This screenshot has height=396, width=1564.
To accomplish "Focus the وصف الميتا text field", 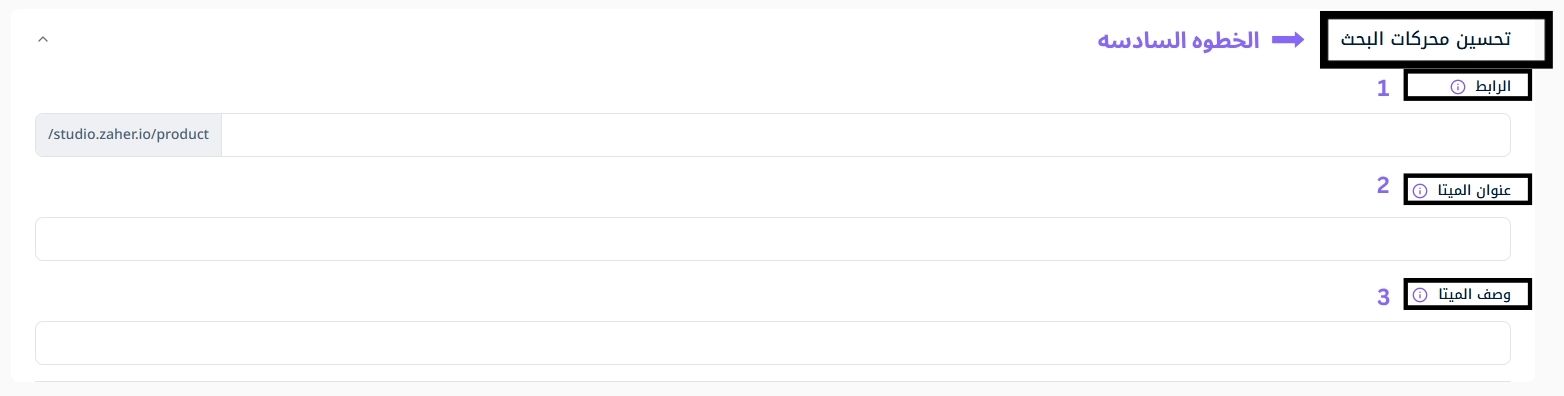I will pyautogui.click(x=772, y=343).
